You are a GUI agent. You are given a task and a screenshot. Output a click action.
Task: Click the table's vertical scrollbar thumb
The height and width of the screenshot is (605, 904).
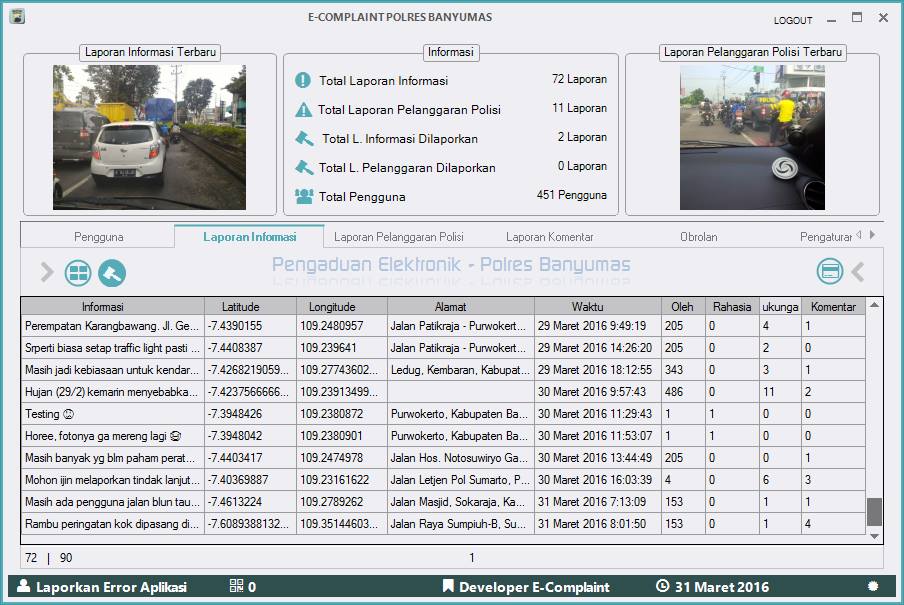coord(874,512)
